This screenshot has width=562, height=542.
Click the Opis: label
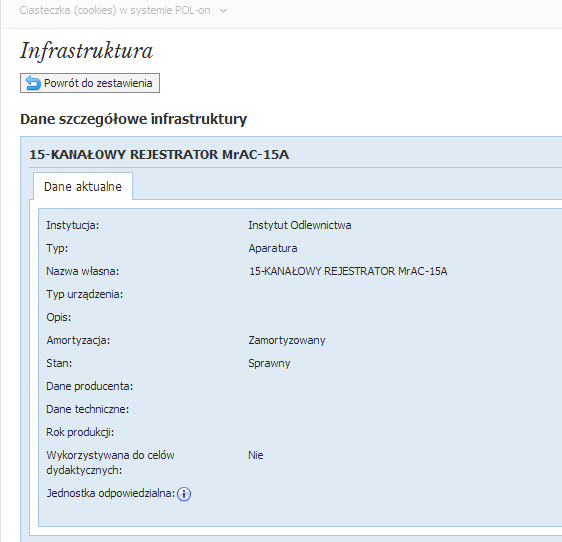click(x=58, y=317)
